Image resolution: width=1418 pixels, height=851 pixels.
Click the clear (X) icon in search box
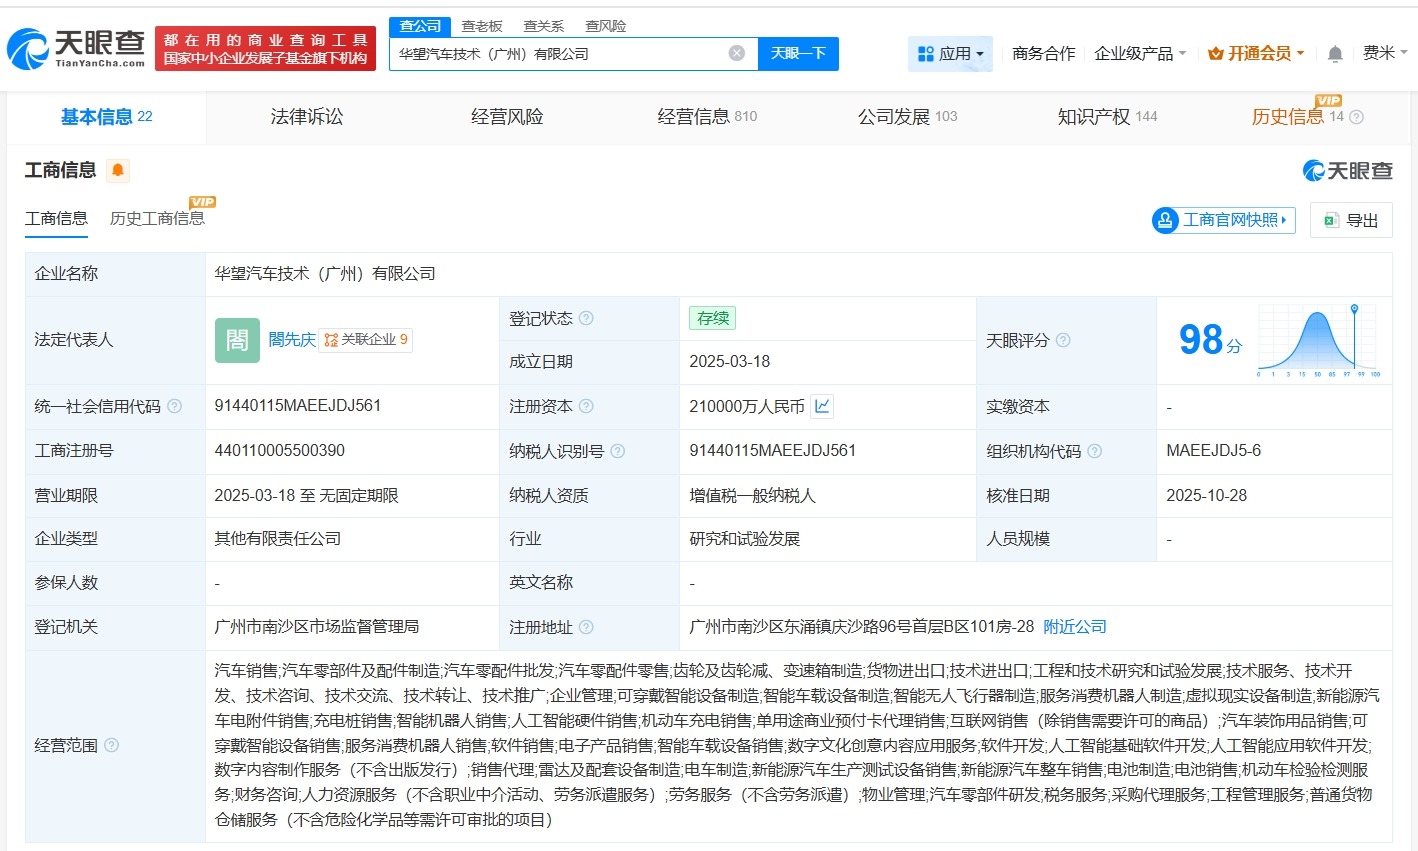coord(736,53)
